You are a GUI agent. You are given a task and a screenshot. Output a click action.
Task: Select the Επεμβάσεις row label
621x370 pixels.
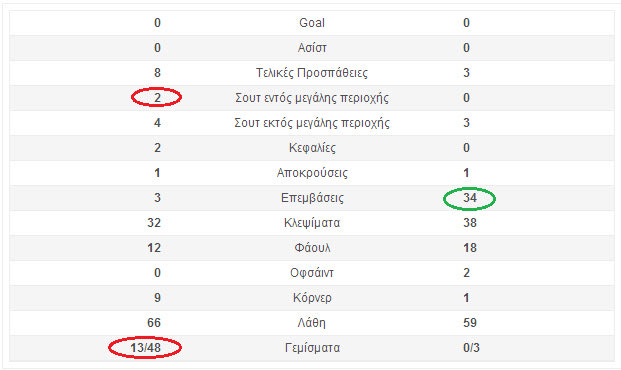pyautogui.click(x=312, y=198)
